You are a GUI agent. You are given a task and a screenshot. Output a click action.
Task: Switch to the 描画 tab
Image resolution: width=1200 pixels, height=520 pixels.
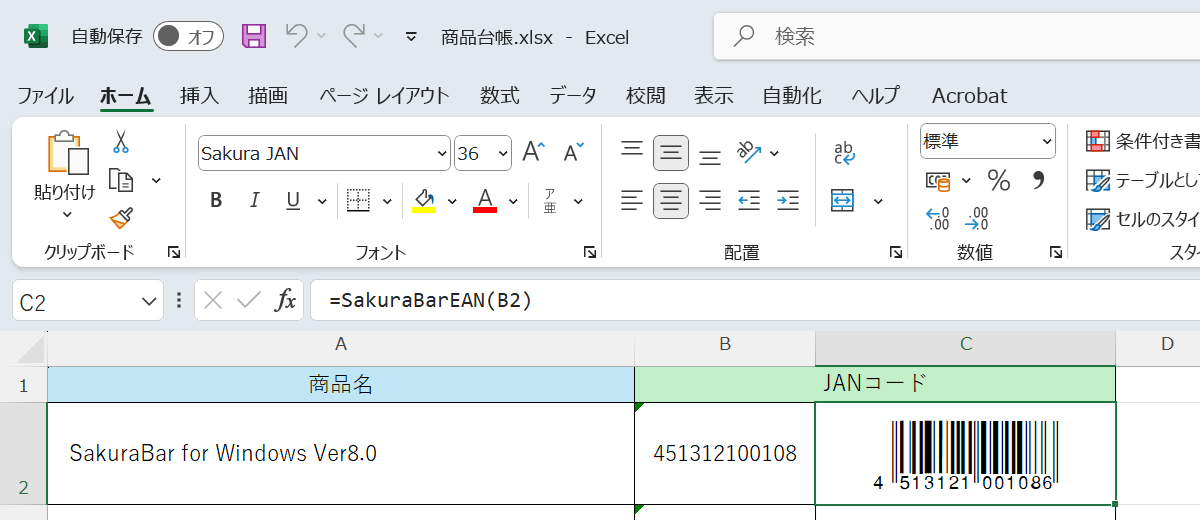[x=268, y=96]
